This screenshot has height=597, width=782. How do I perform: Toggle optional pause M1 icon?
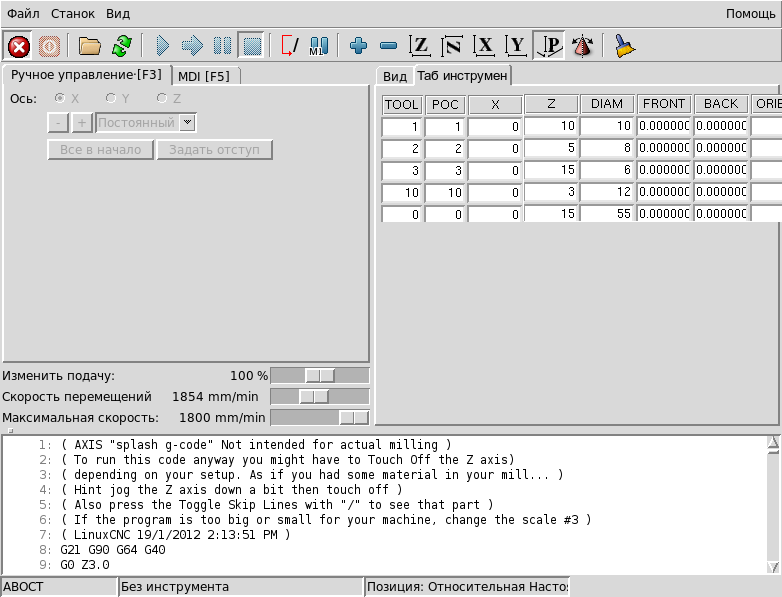(319, 46)
